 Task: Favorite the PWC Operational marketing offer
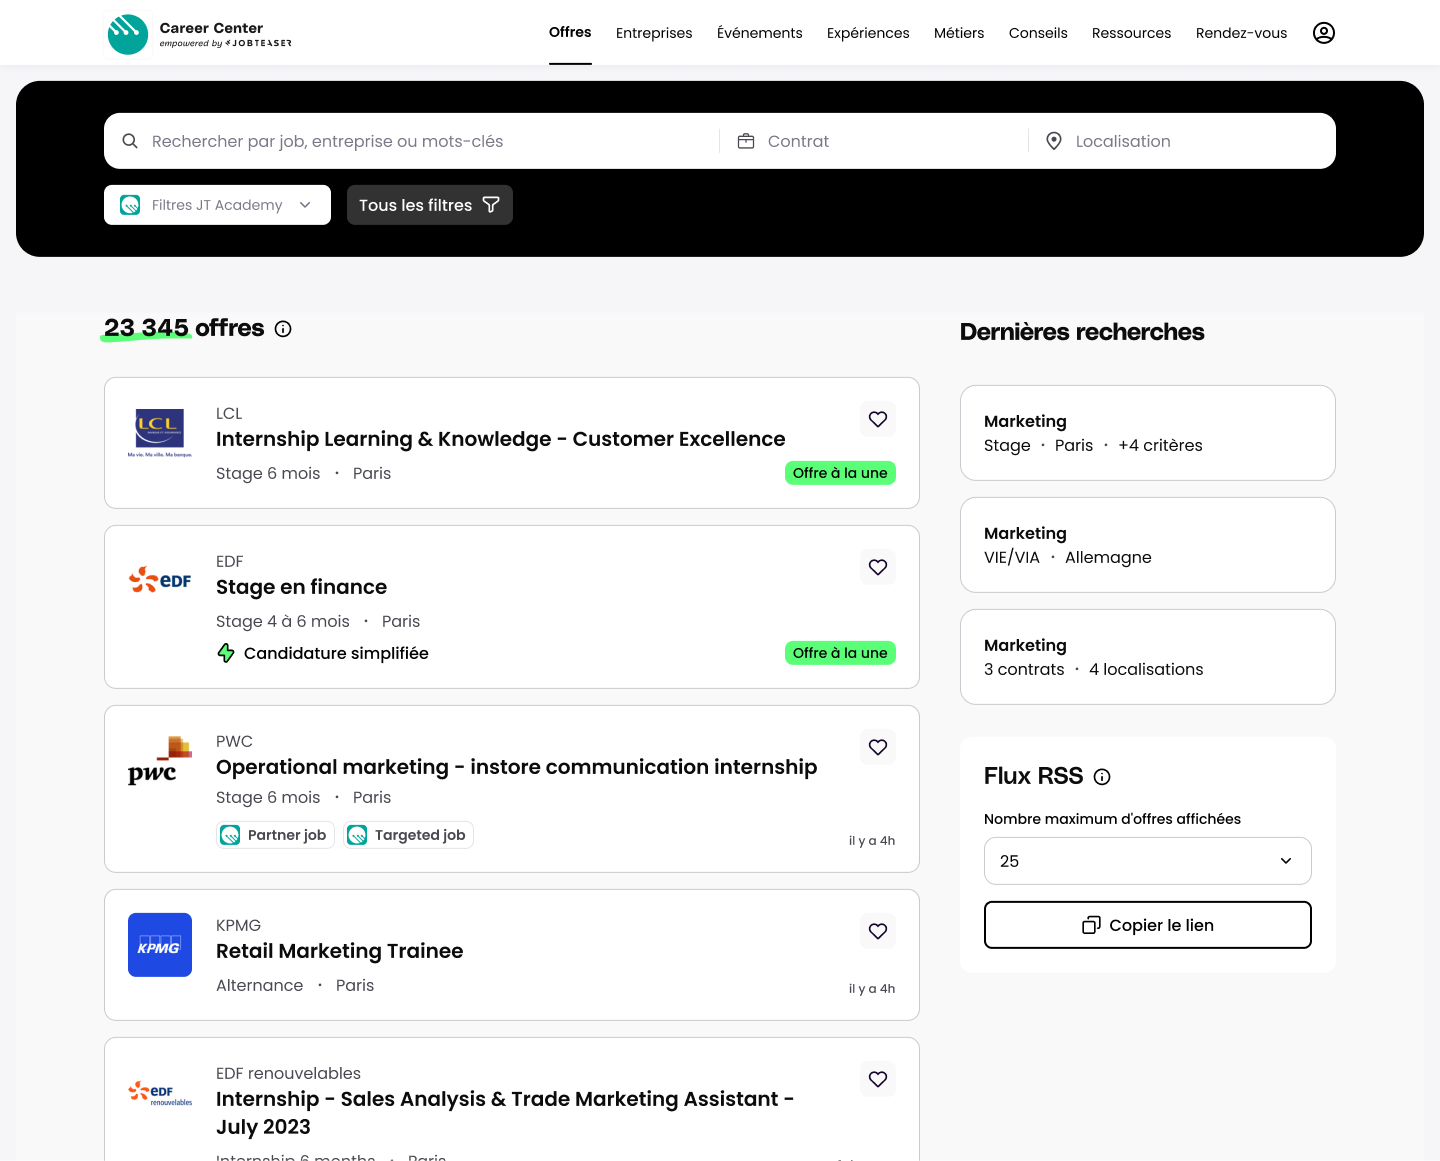878,747
